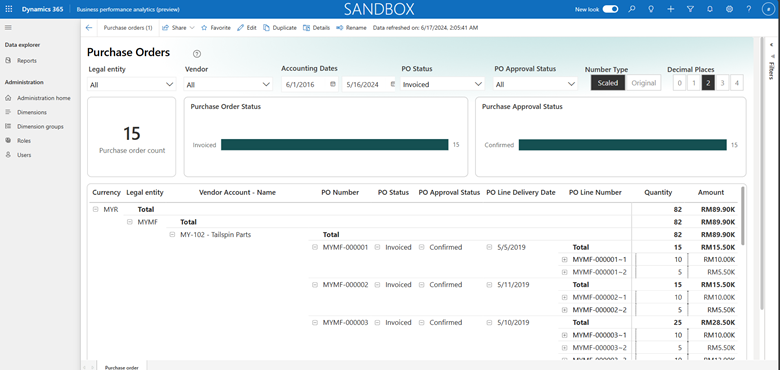Screen dimensions: 780x370
Task: Go back using the left arrow
Action: (x=89, y=28)
